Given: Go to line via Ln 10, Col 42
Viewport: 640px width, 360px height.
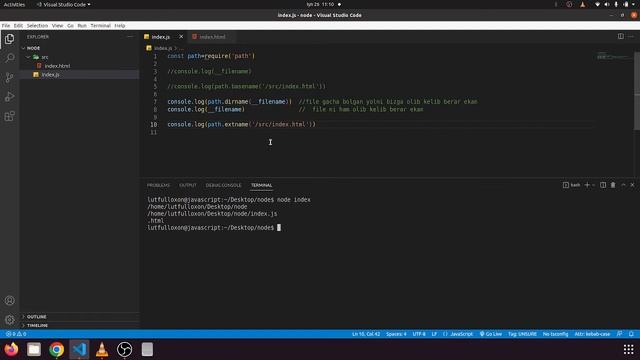Looking at the screenshot, I should [x=366, y=334].
